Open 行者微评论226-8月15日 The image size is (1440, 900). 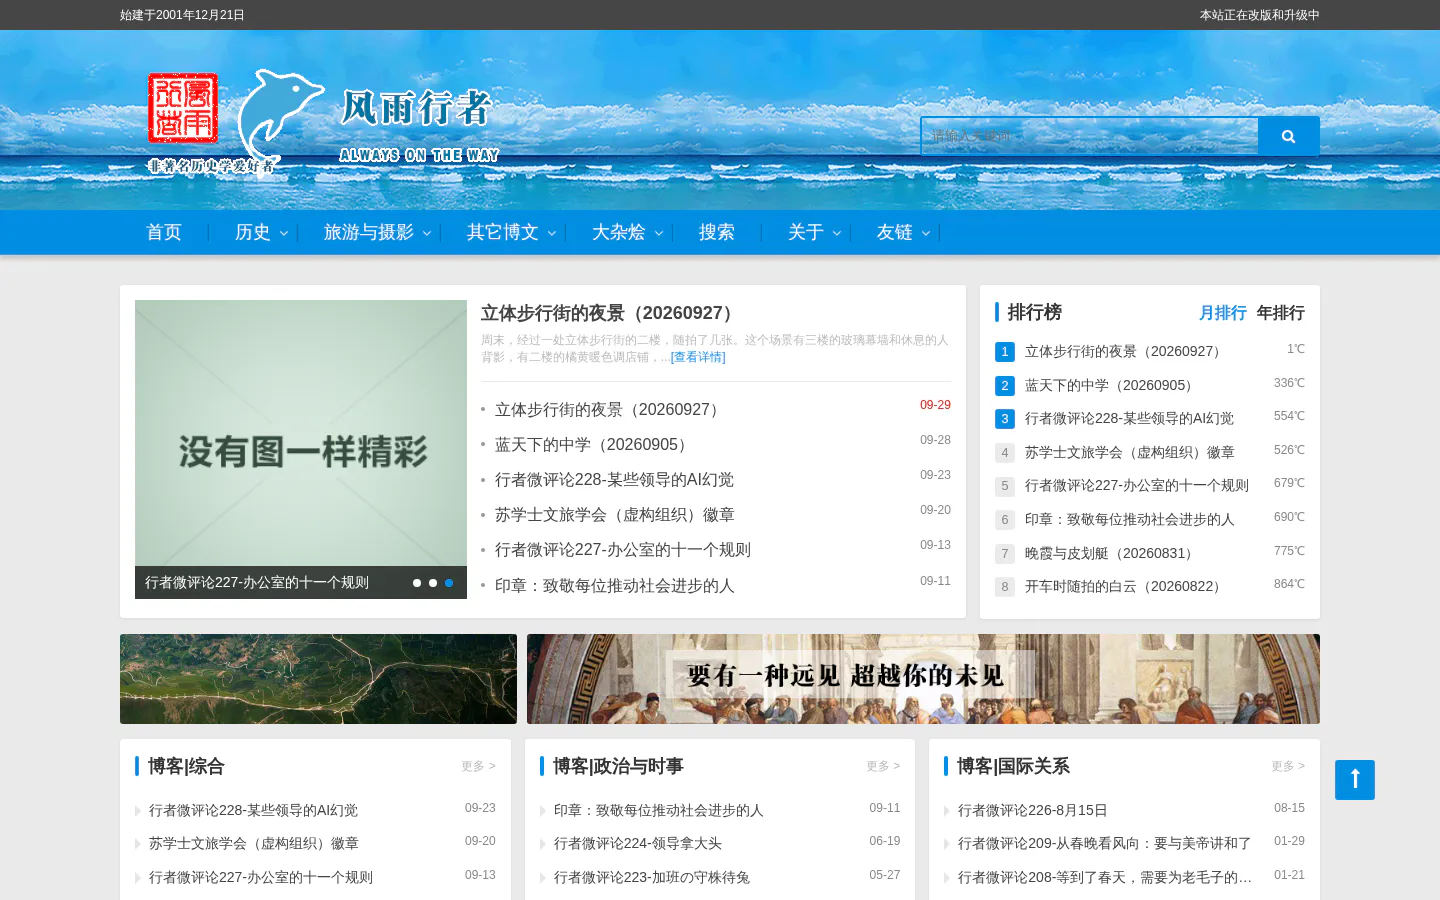[x=1033, y=811]
